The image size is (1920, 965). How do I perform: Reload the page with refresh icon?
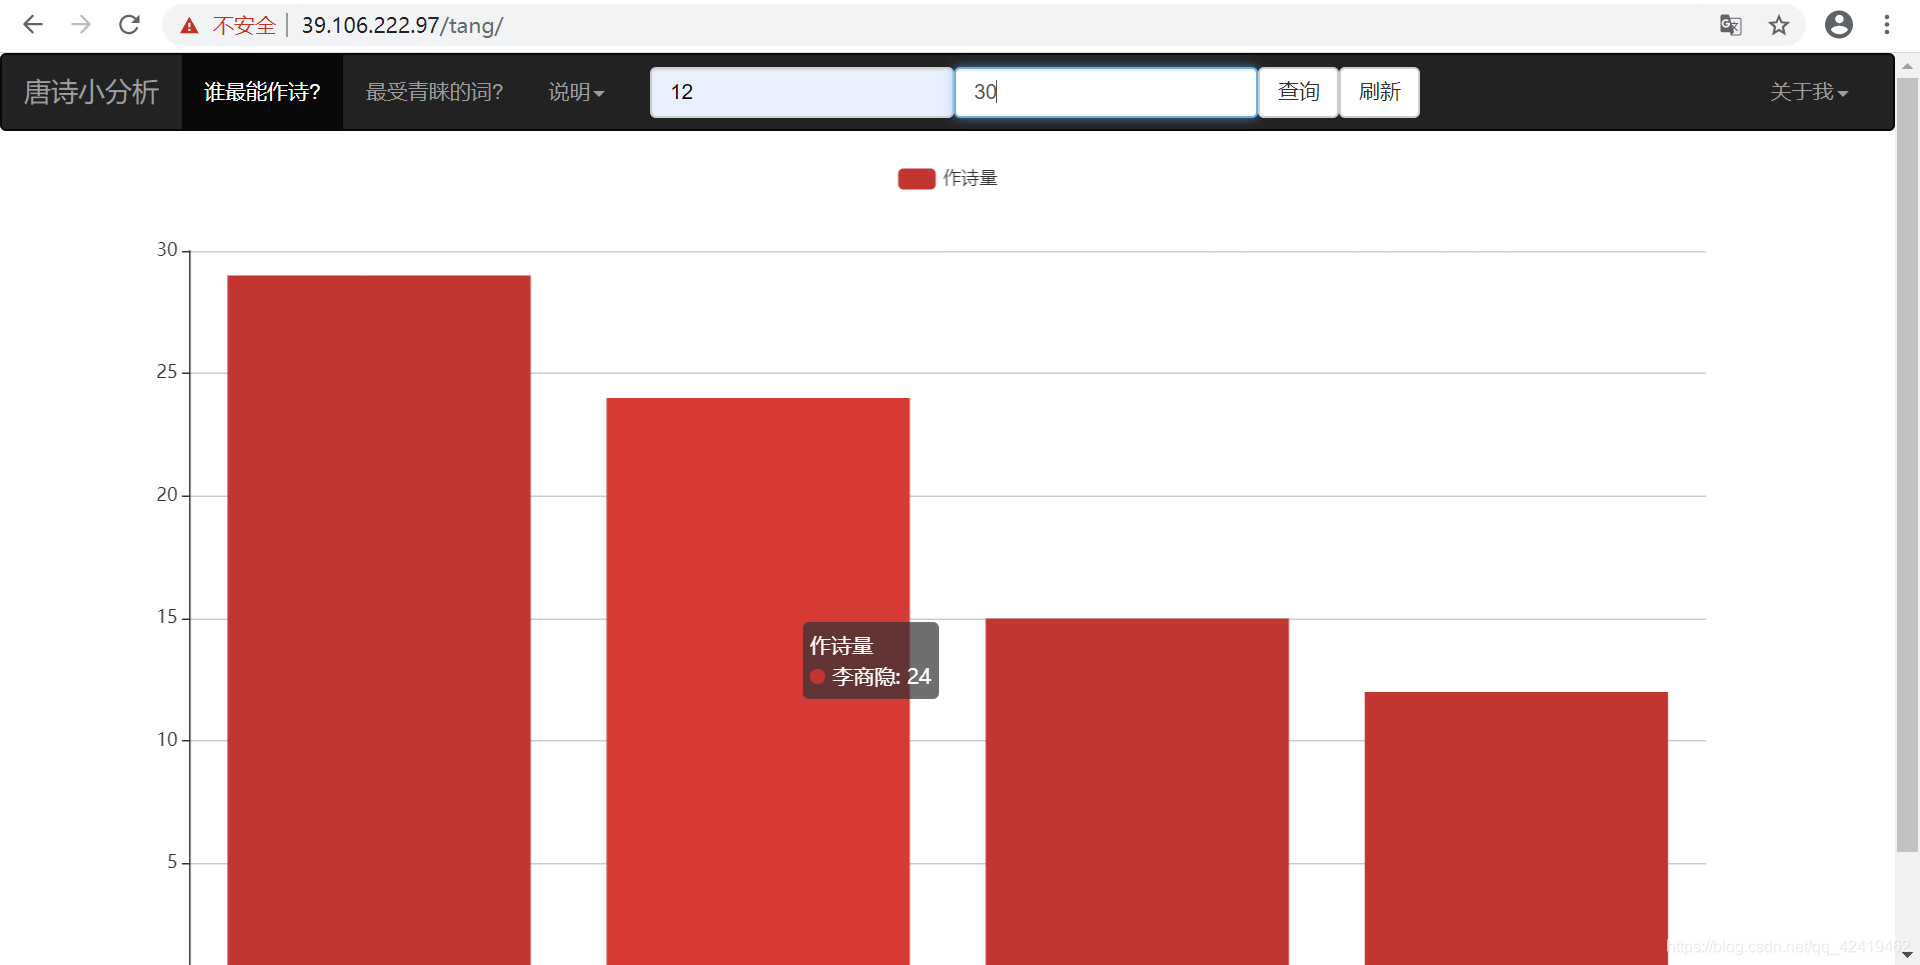129,25
